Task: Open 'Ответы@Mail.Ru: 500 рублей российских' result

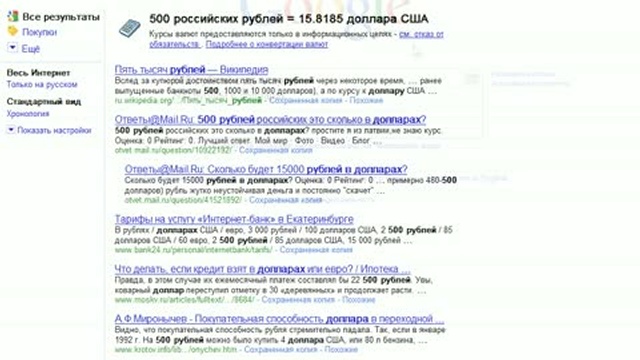Action: [x=270, y=120]
